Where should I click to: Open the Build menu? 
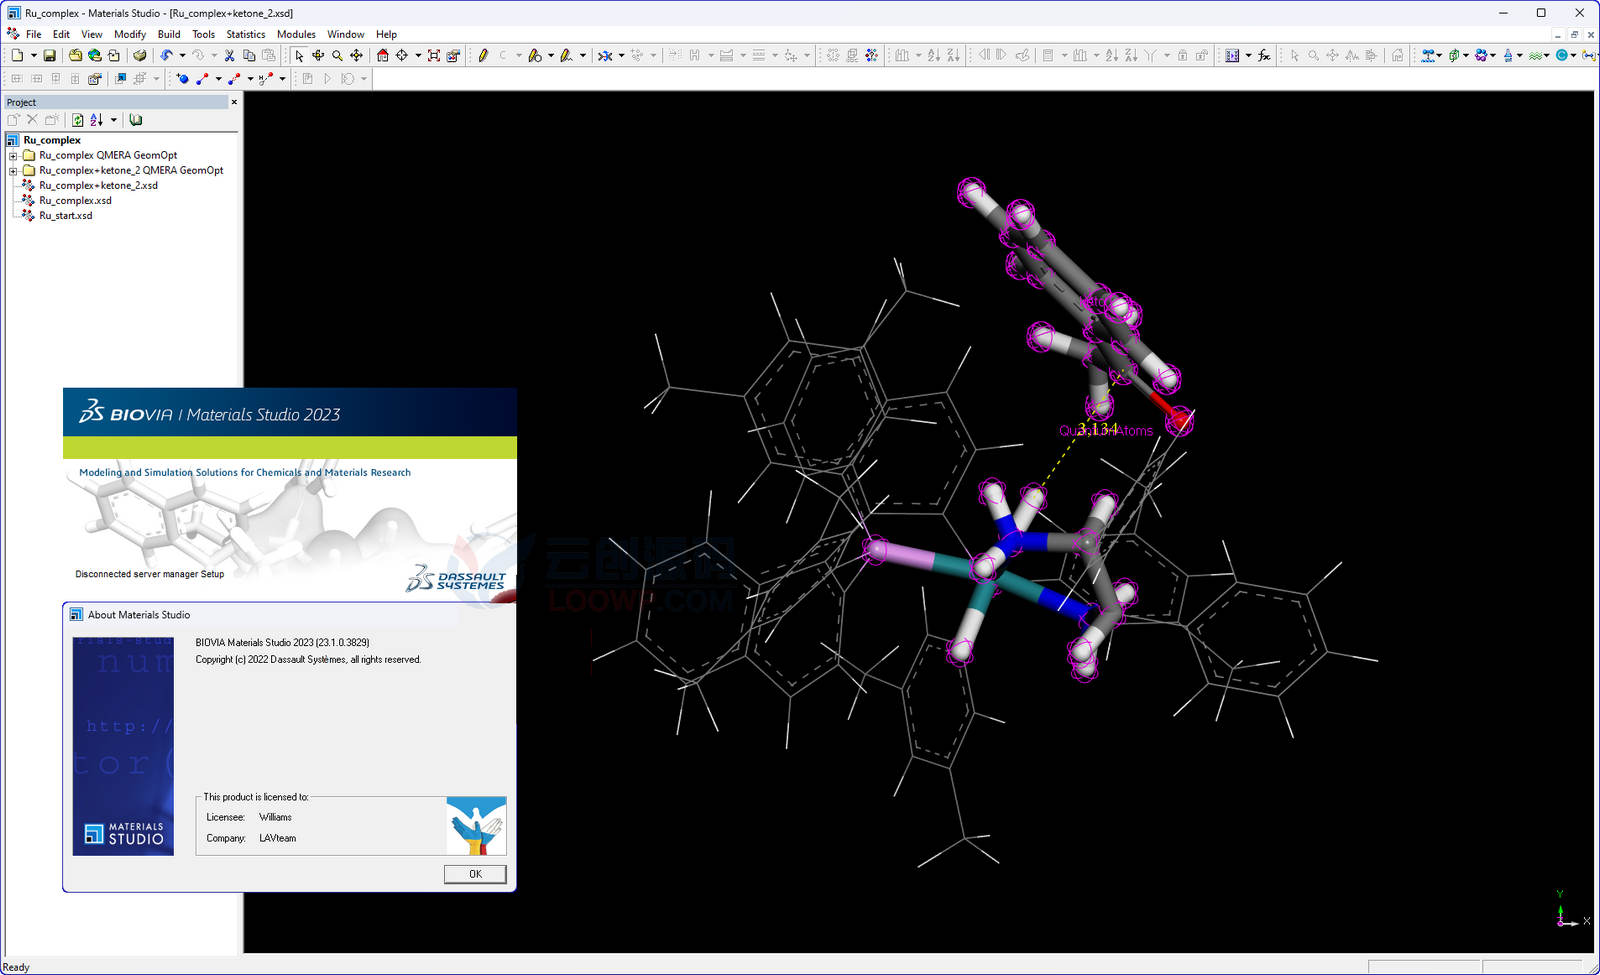(169, 34)
